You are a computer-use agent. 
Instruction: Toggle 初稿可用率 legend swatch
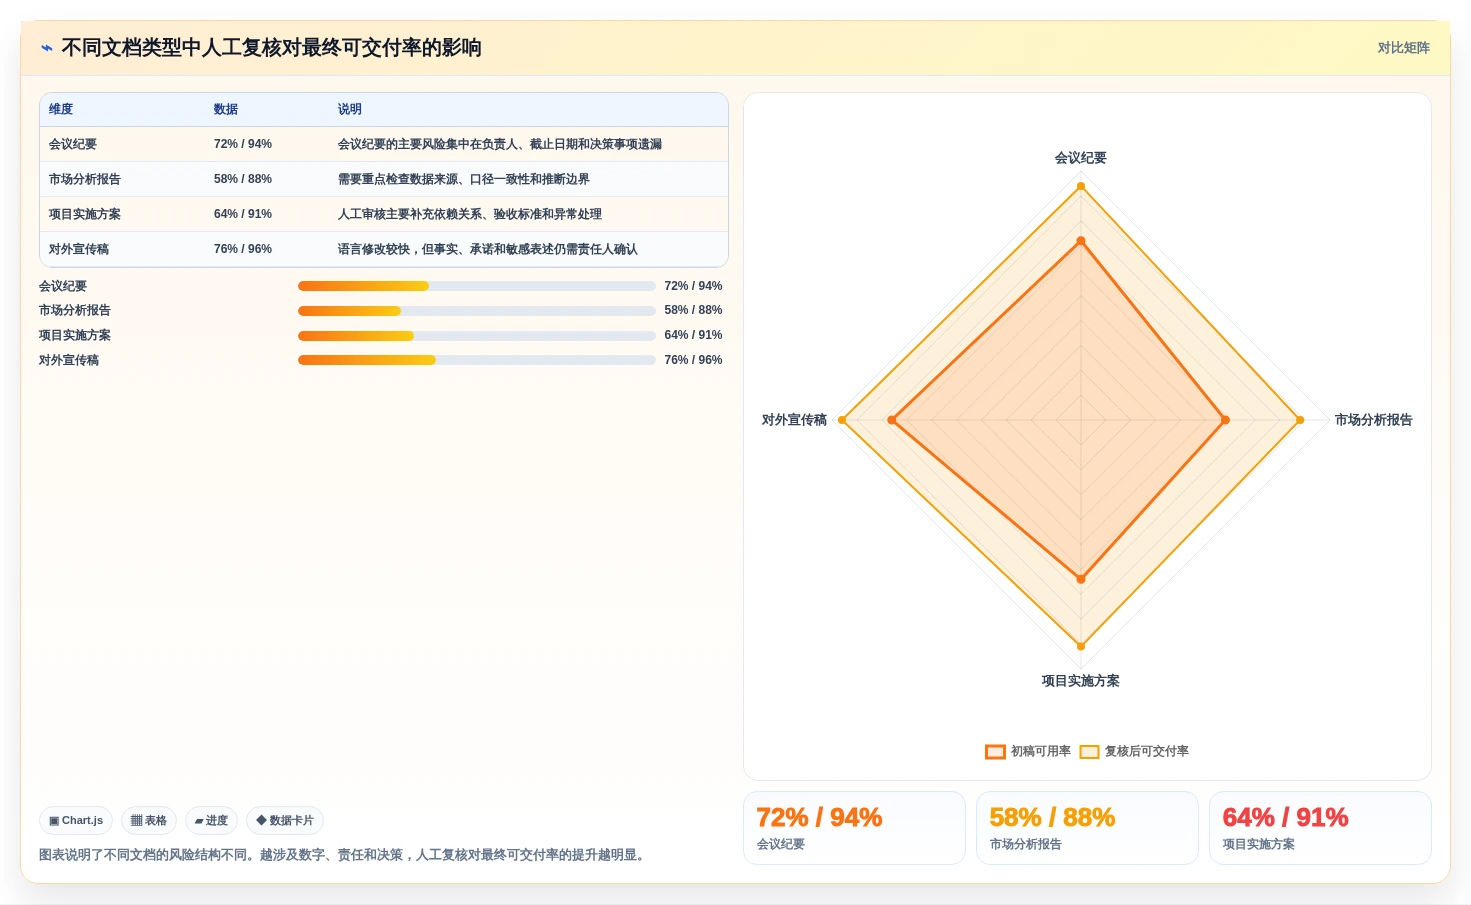[x=995, y=752]
